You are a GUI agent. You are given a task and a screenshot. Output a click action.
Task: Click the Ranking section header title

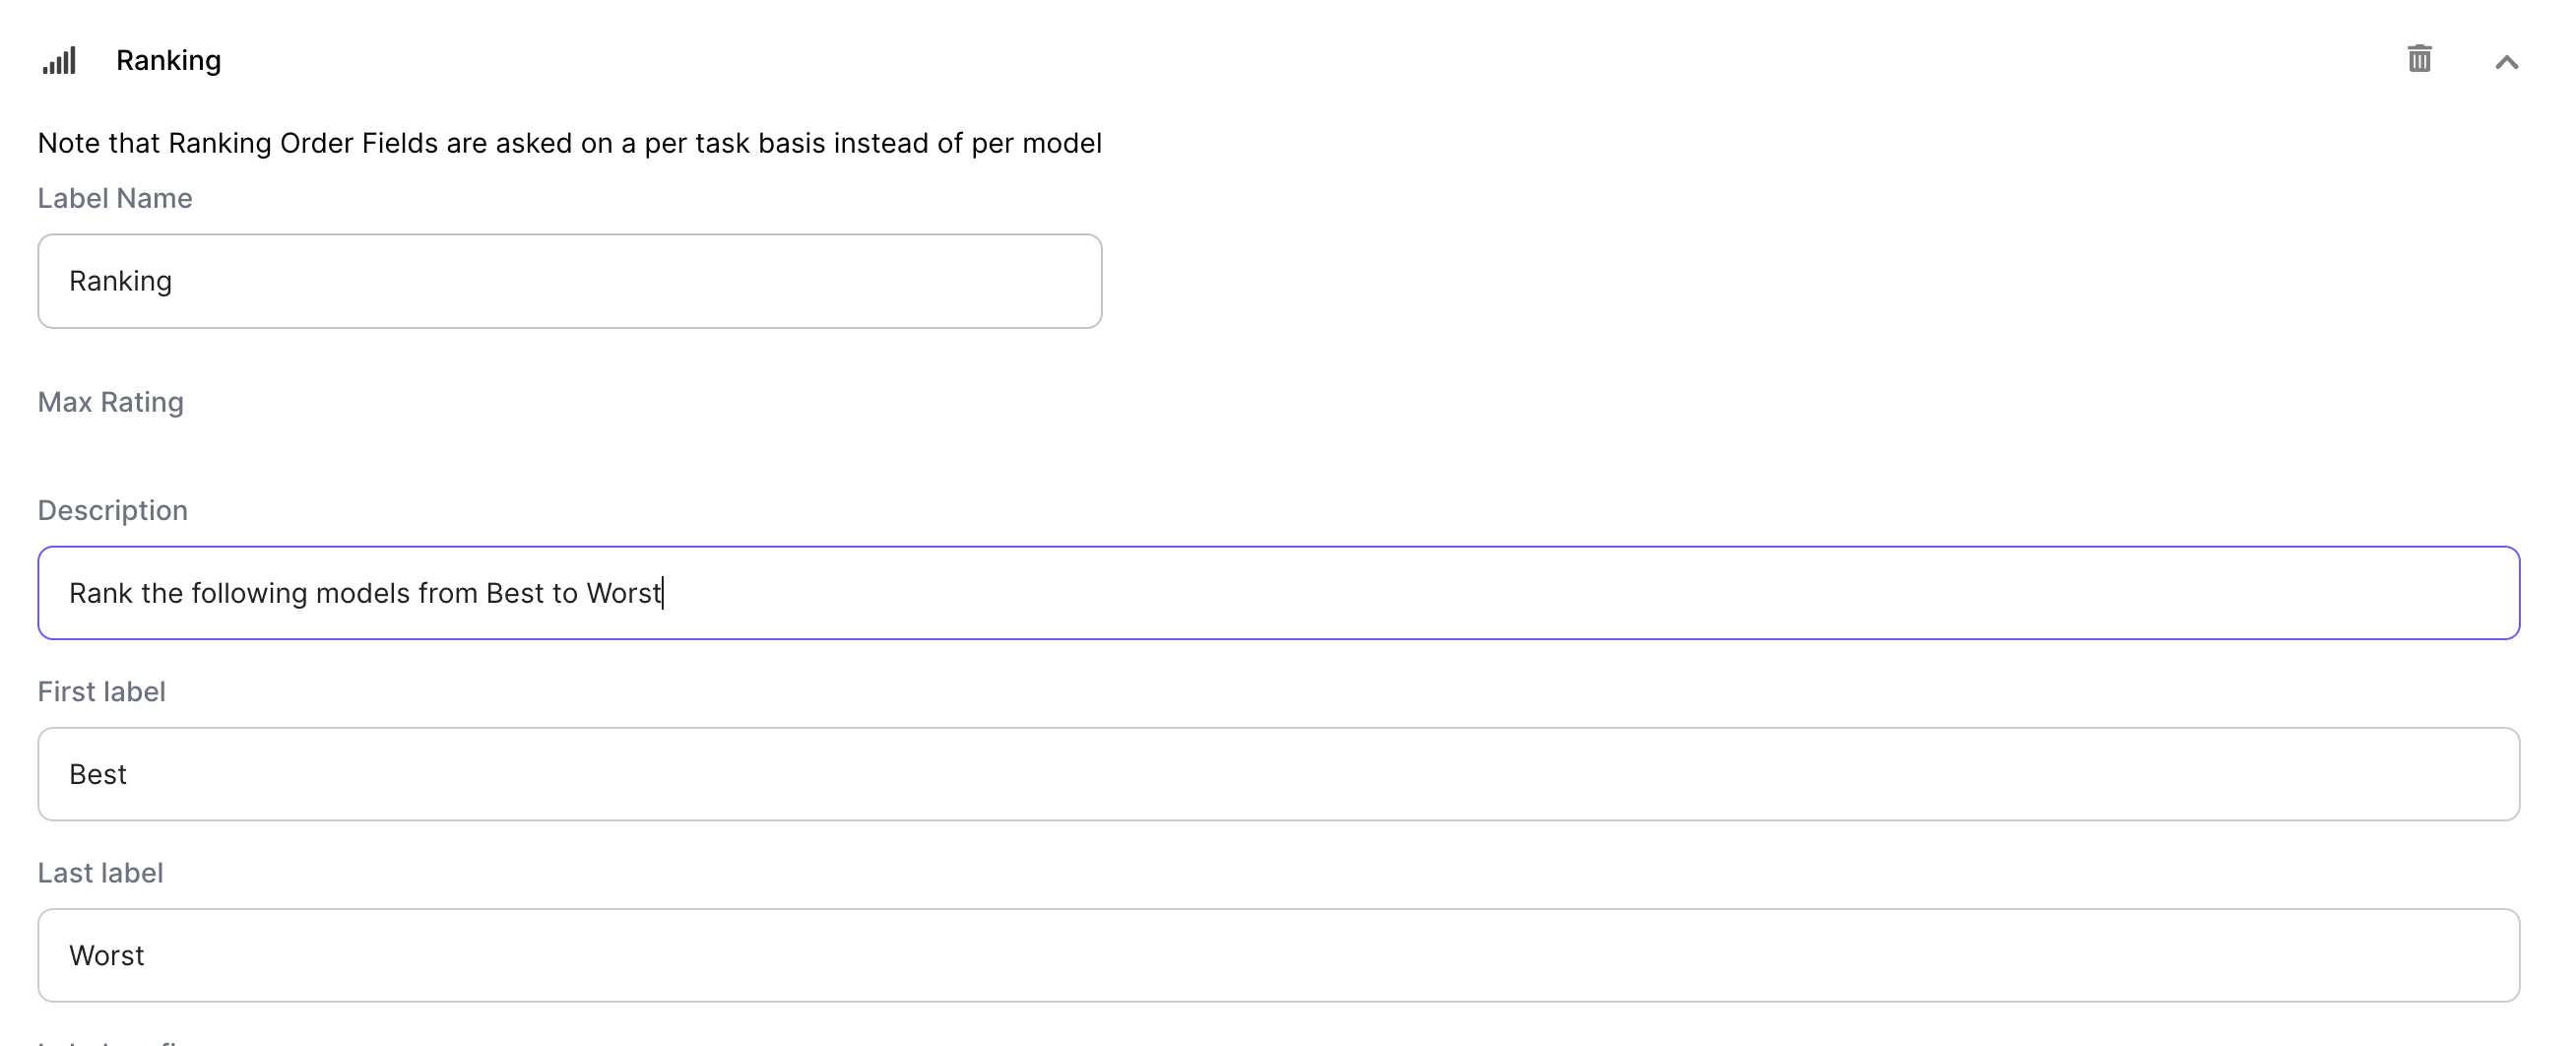[x=168, y=60]
